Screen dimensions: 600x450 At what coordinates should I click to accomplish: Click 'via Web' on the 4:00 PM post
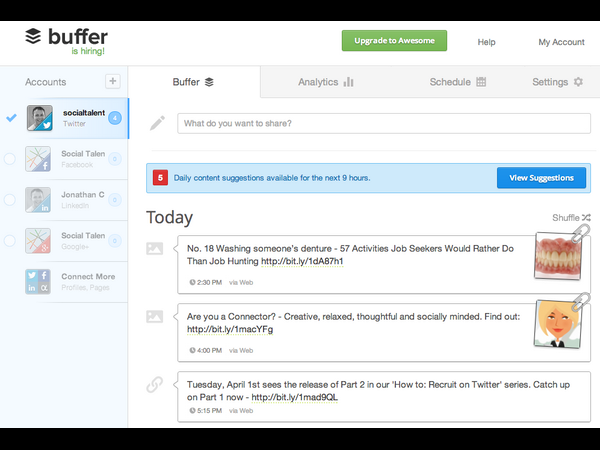tap(241, 350)
